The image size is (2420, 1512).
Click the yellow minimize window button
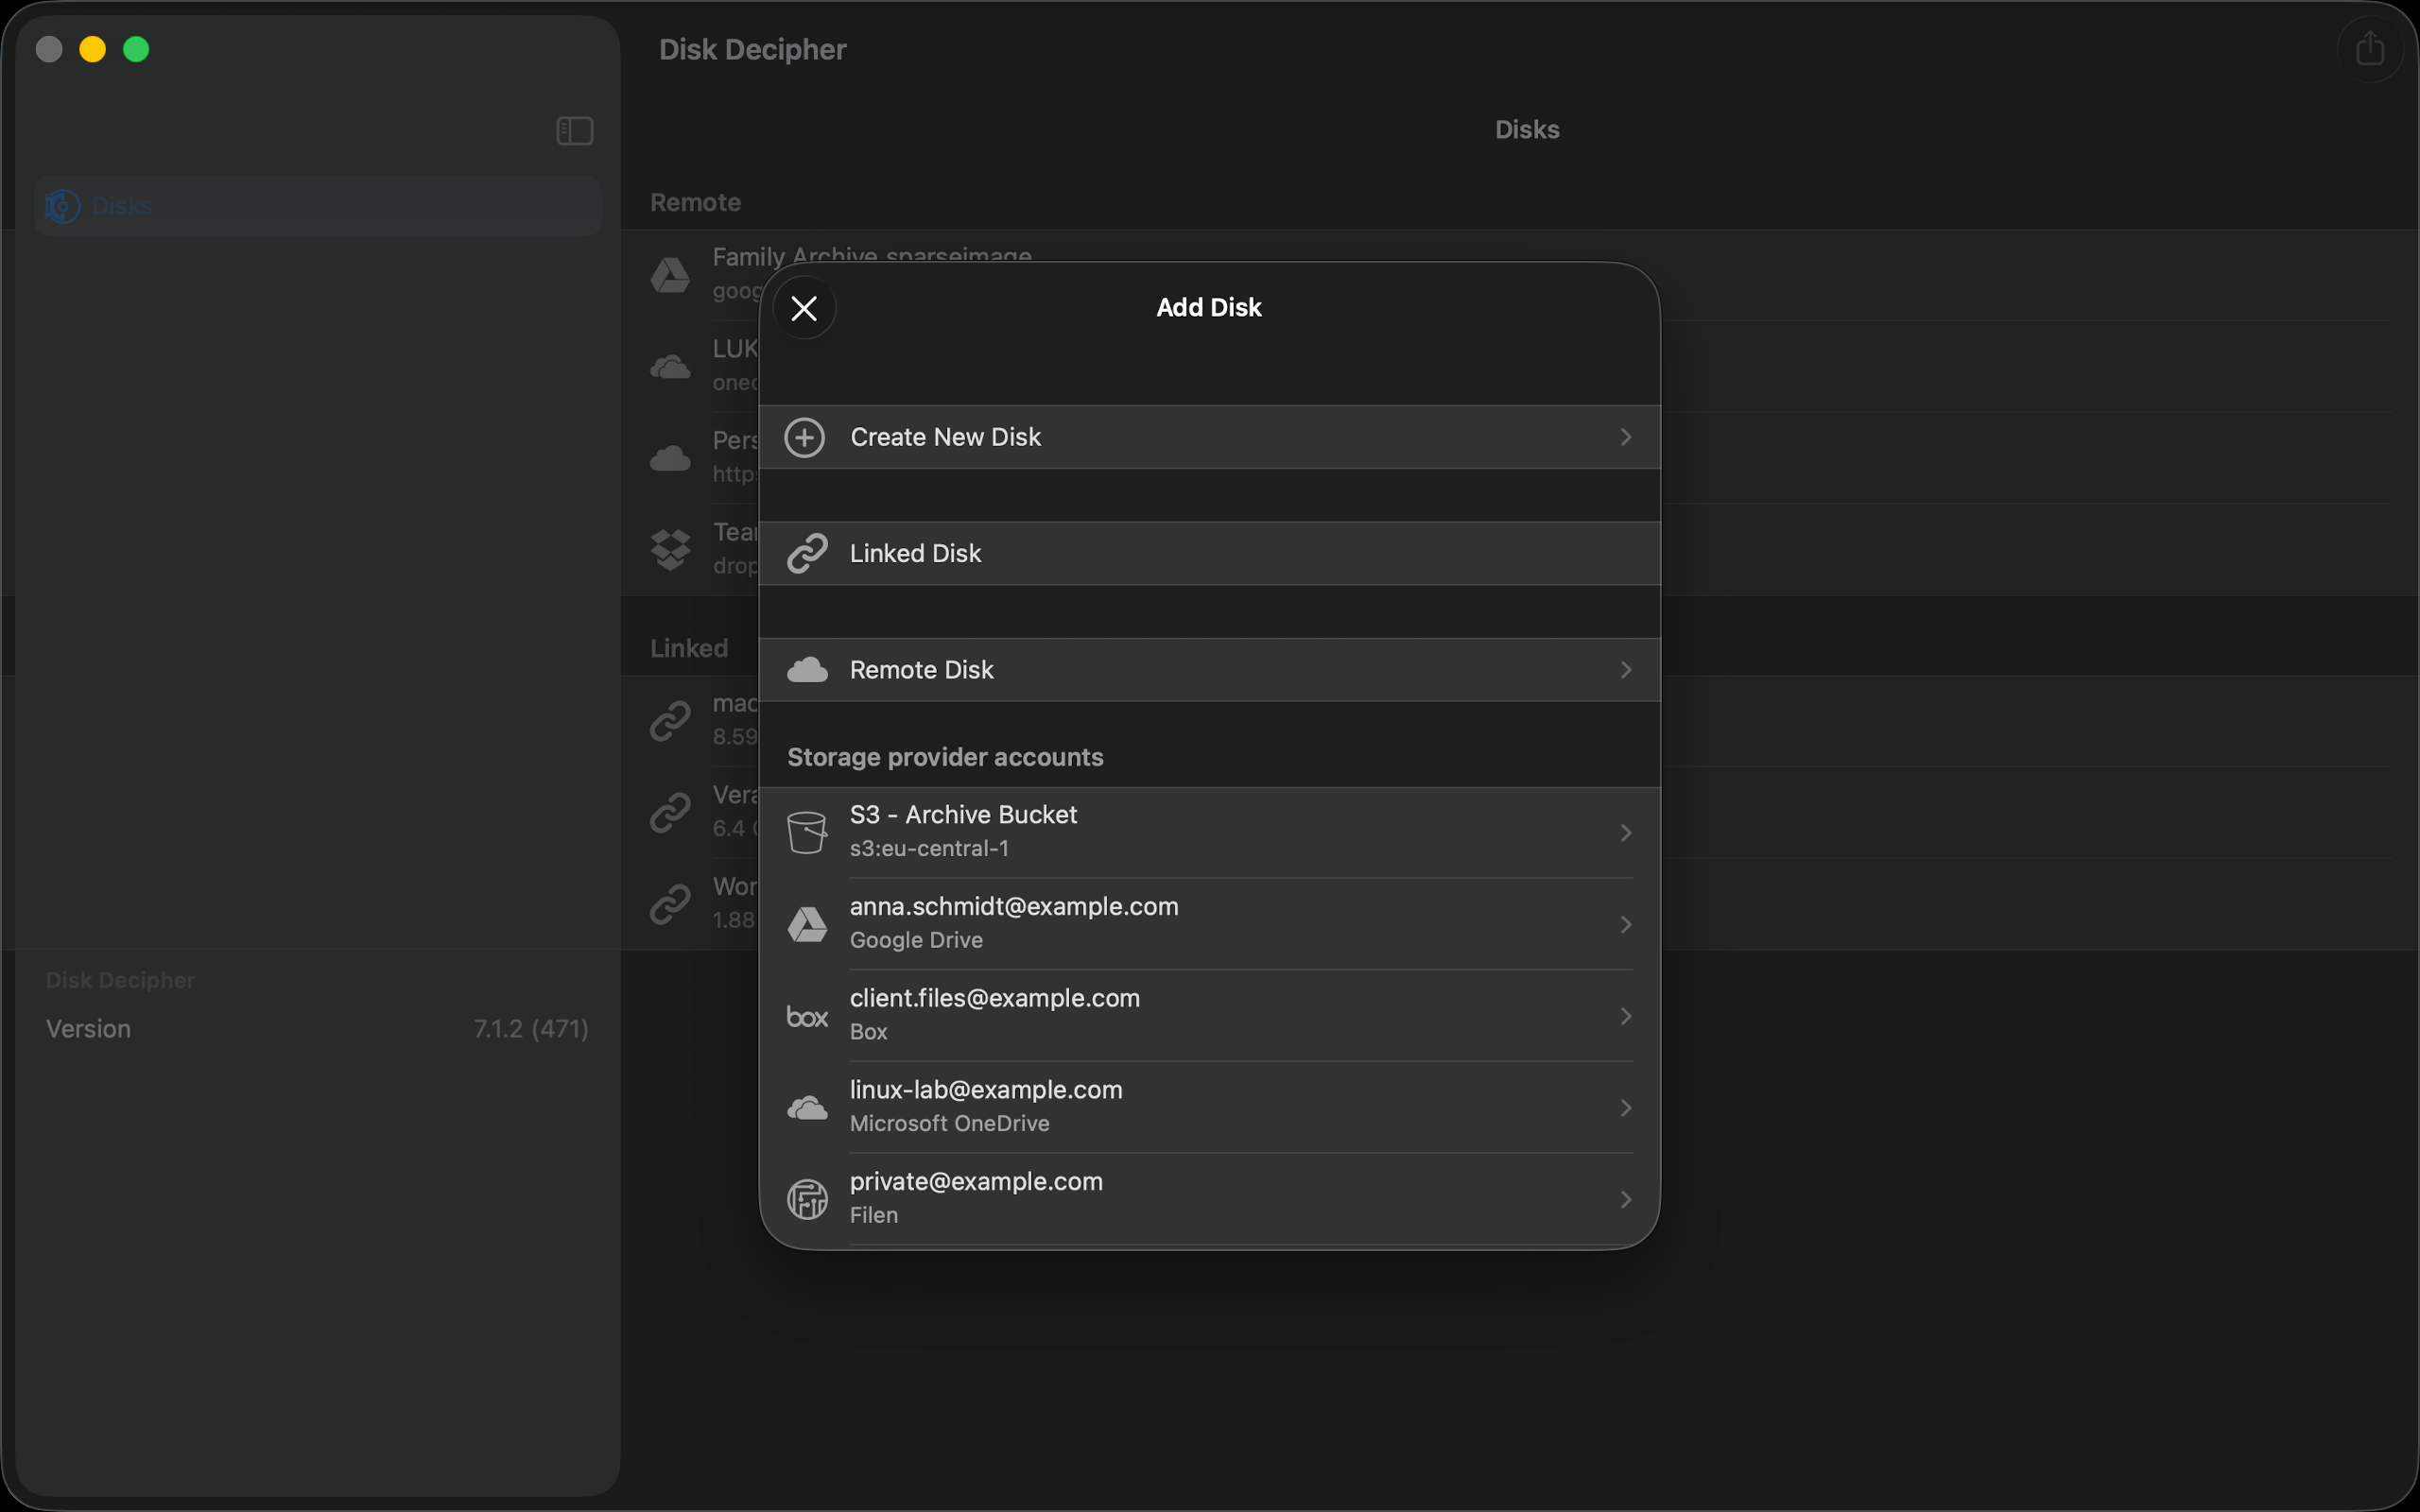[93, 49]
